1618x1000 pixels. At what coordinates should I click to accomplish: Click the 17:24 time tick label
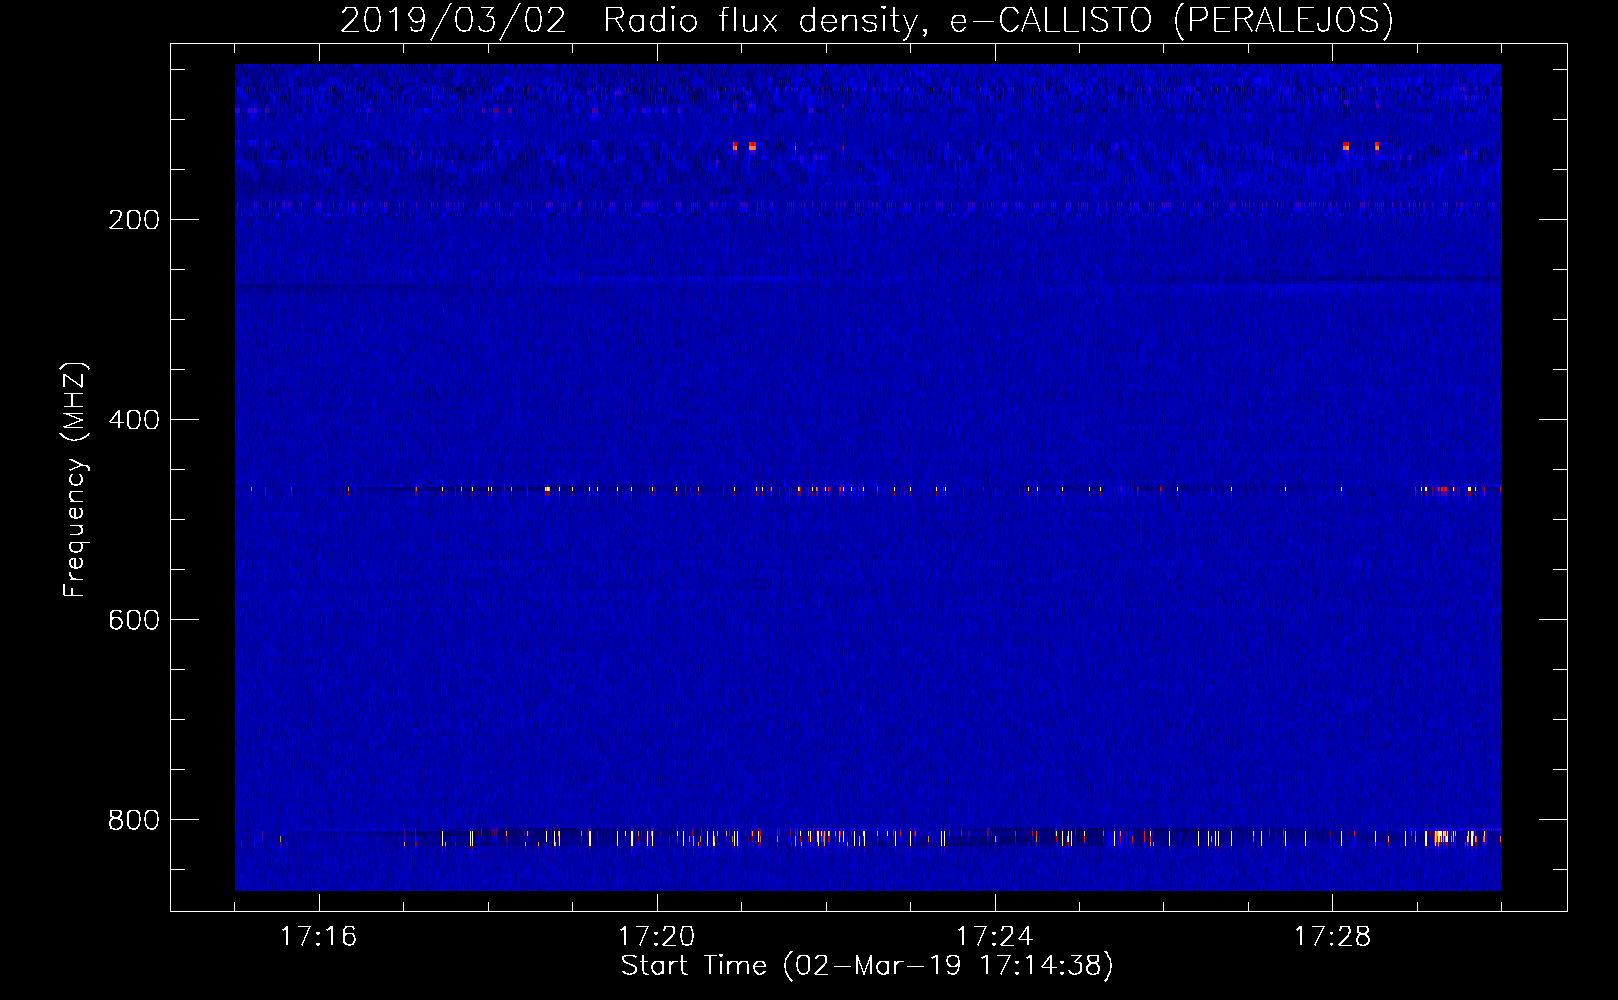pyautogui.click(x=994, y=937)
